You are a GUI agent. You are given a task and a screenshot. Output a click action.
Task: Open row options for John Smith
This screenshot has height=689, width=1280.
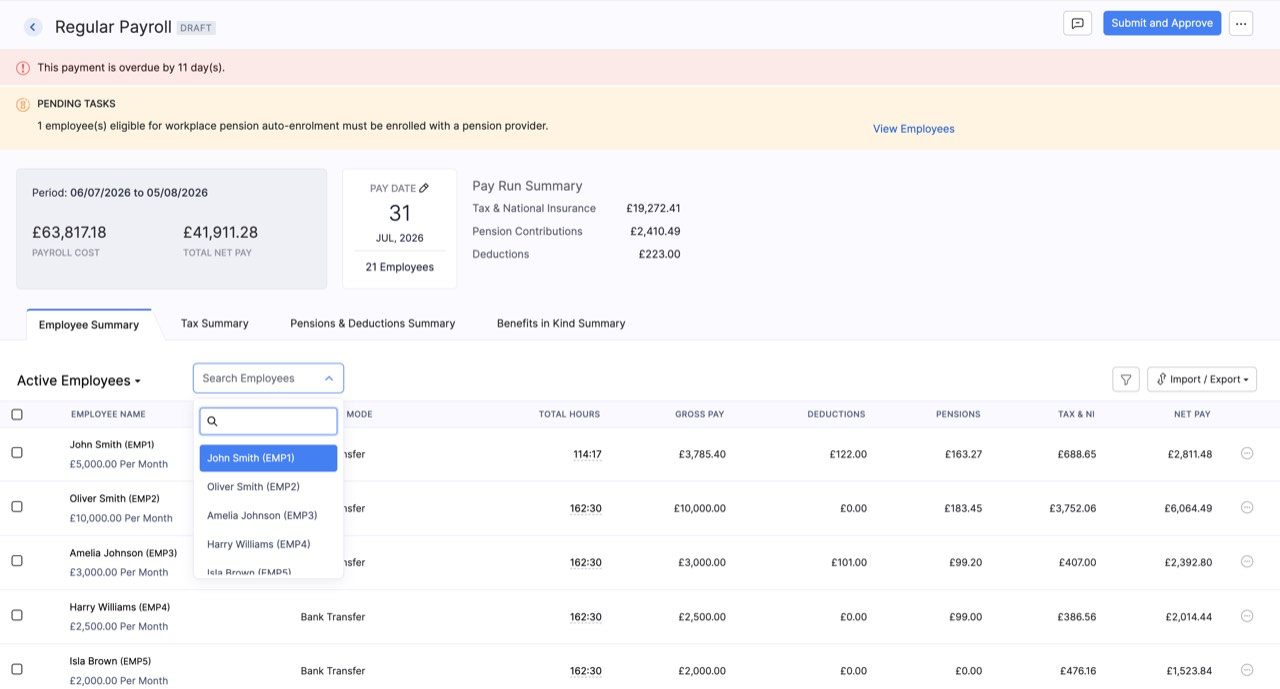(1247, 453)
